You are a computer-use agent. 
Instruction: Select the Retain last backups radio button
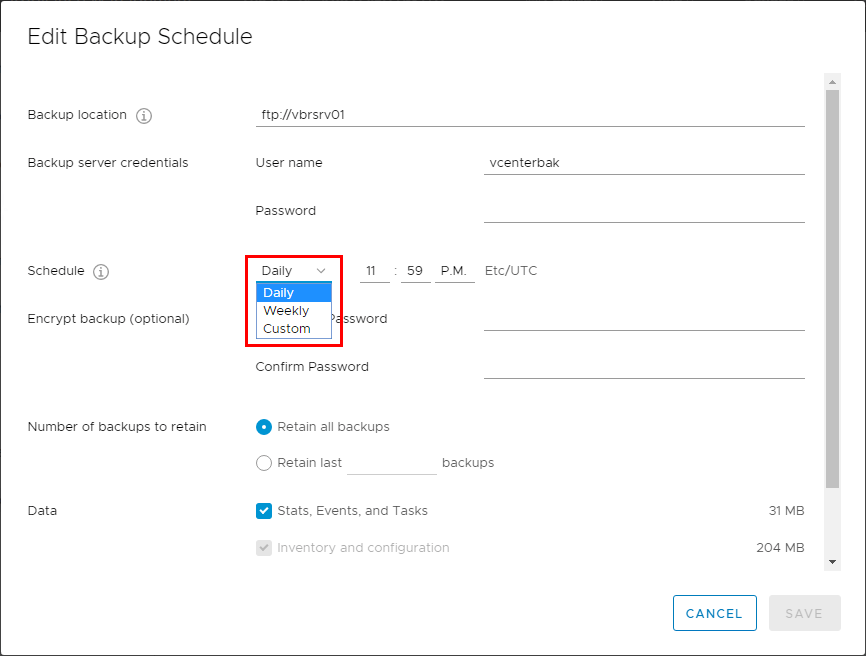264,463
